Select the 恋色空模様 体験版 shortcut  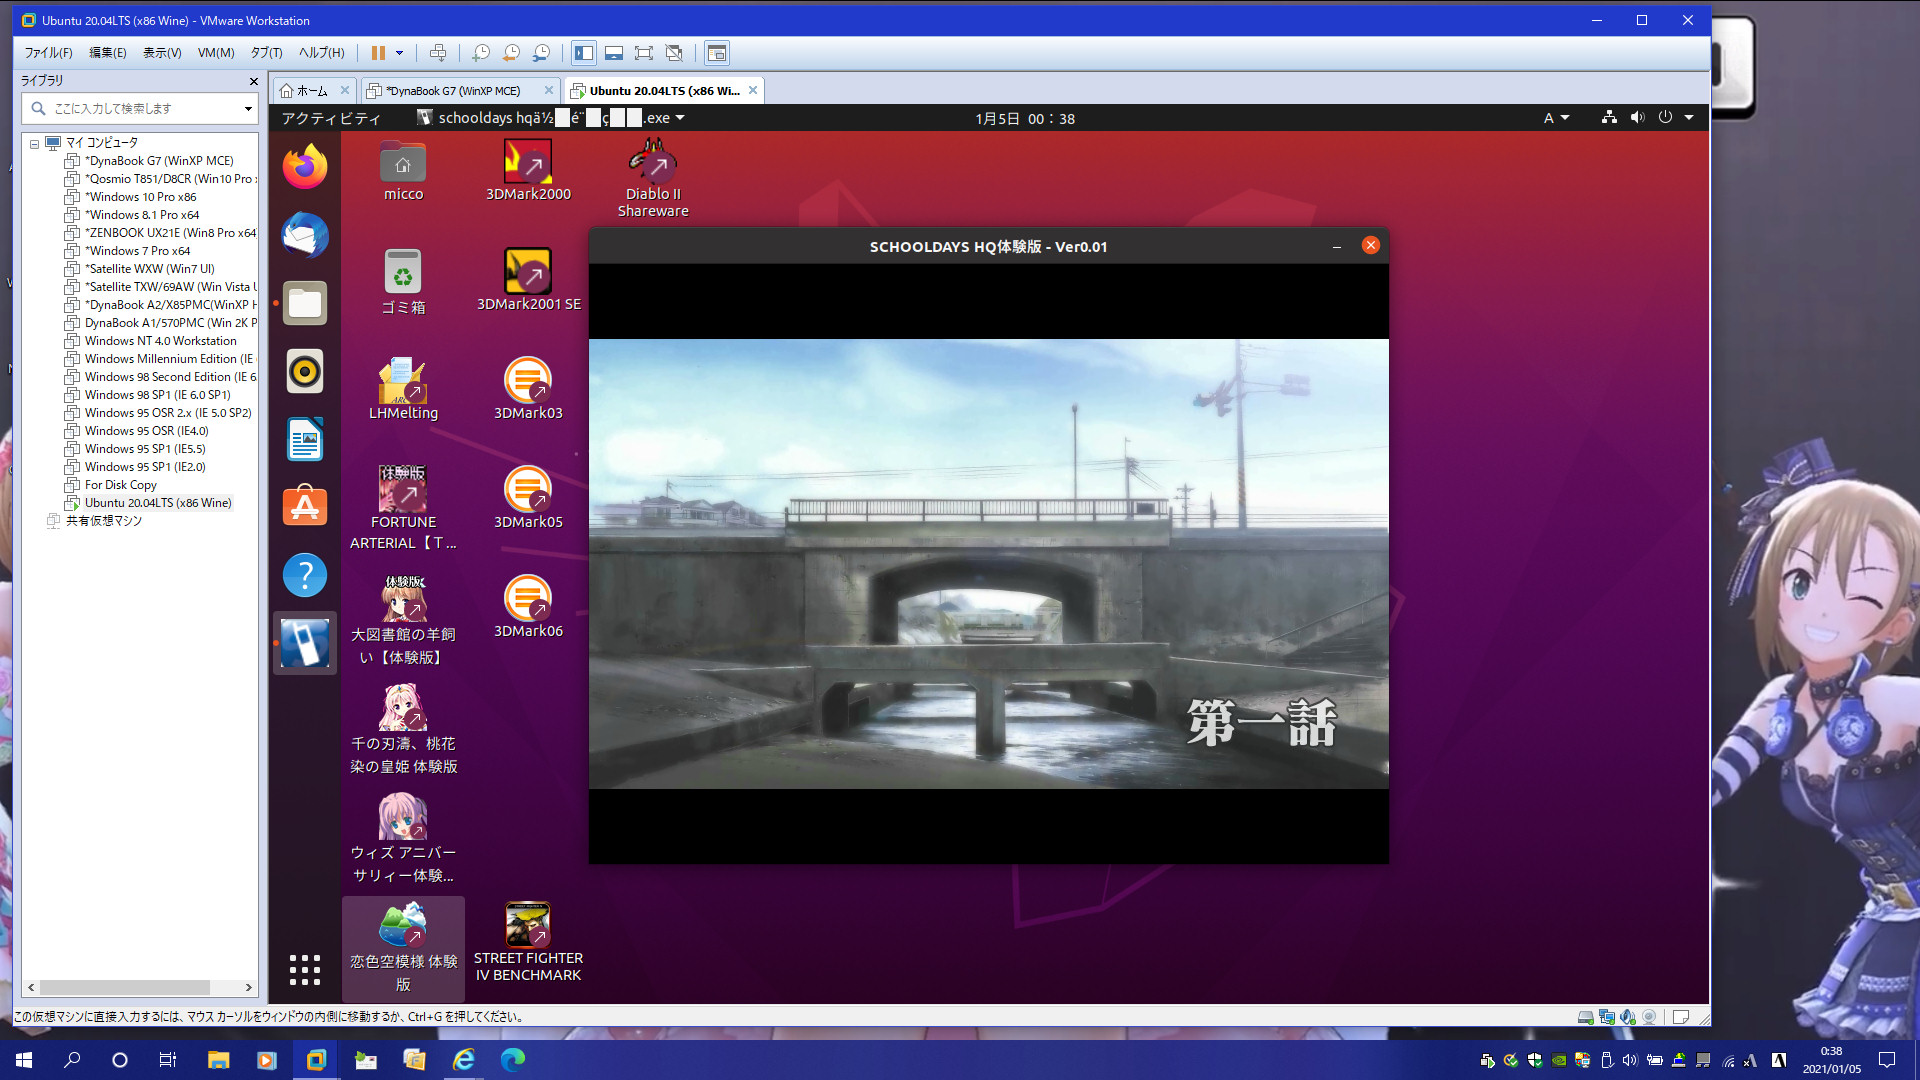point(403,949)
